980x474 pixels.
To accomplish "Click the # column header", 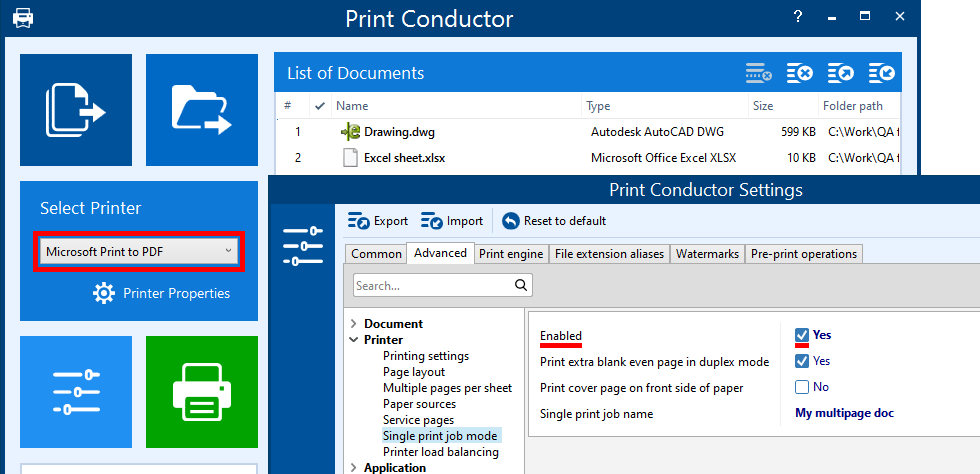I will 292,106.
